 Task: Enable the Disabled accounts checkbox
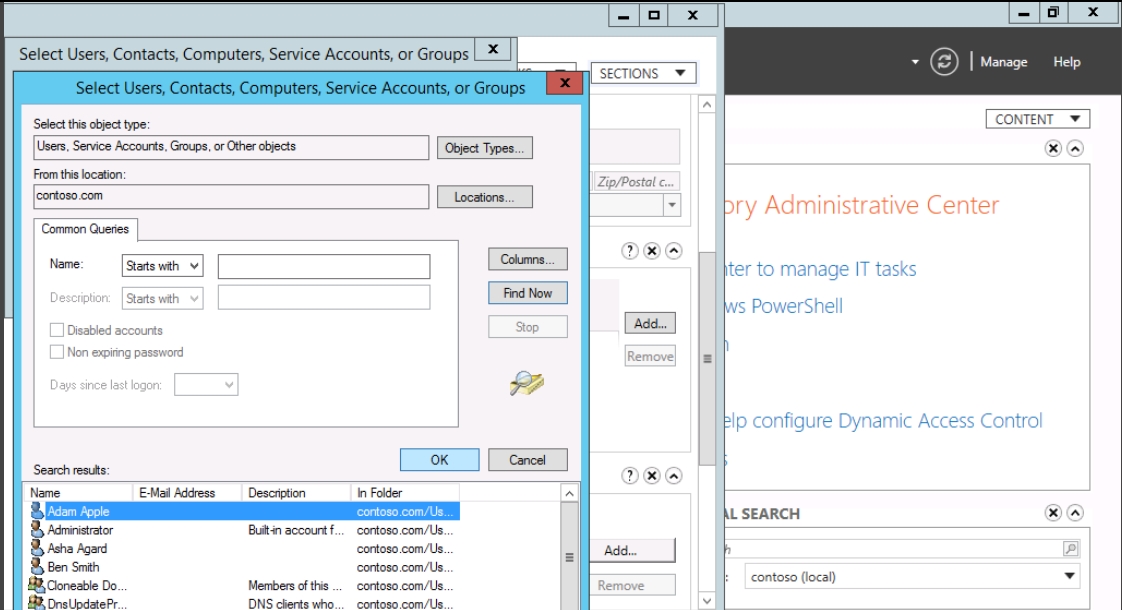57,330
